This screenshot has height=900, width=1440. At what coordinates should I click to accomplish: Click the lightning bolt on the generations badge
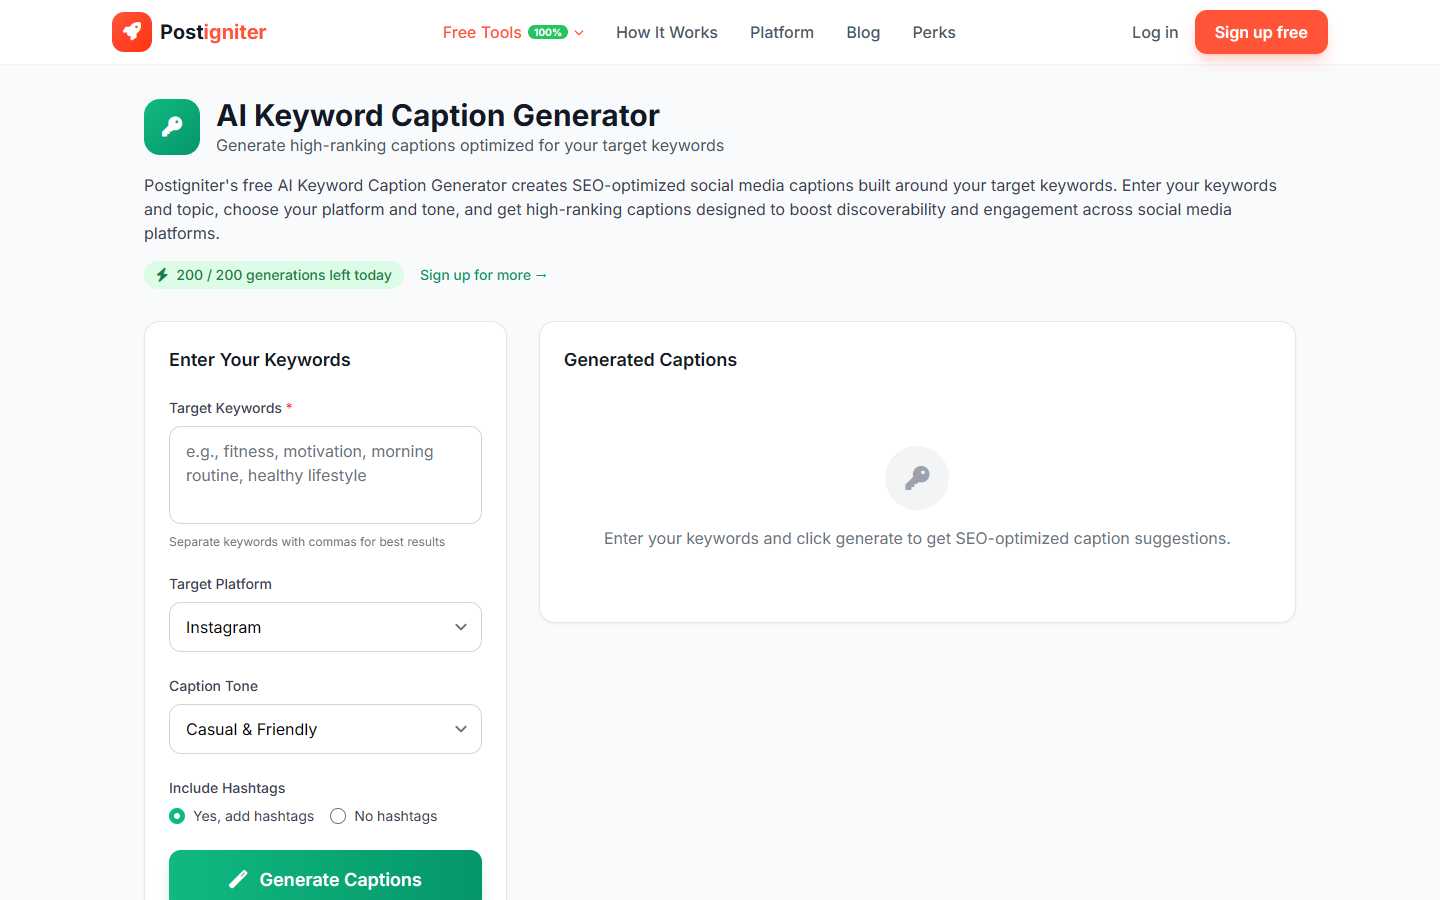tap(162, 274)
